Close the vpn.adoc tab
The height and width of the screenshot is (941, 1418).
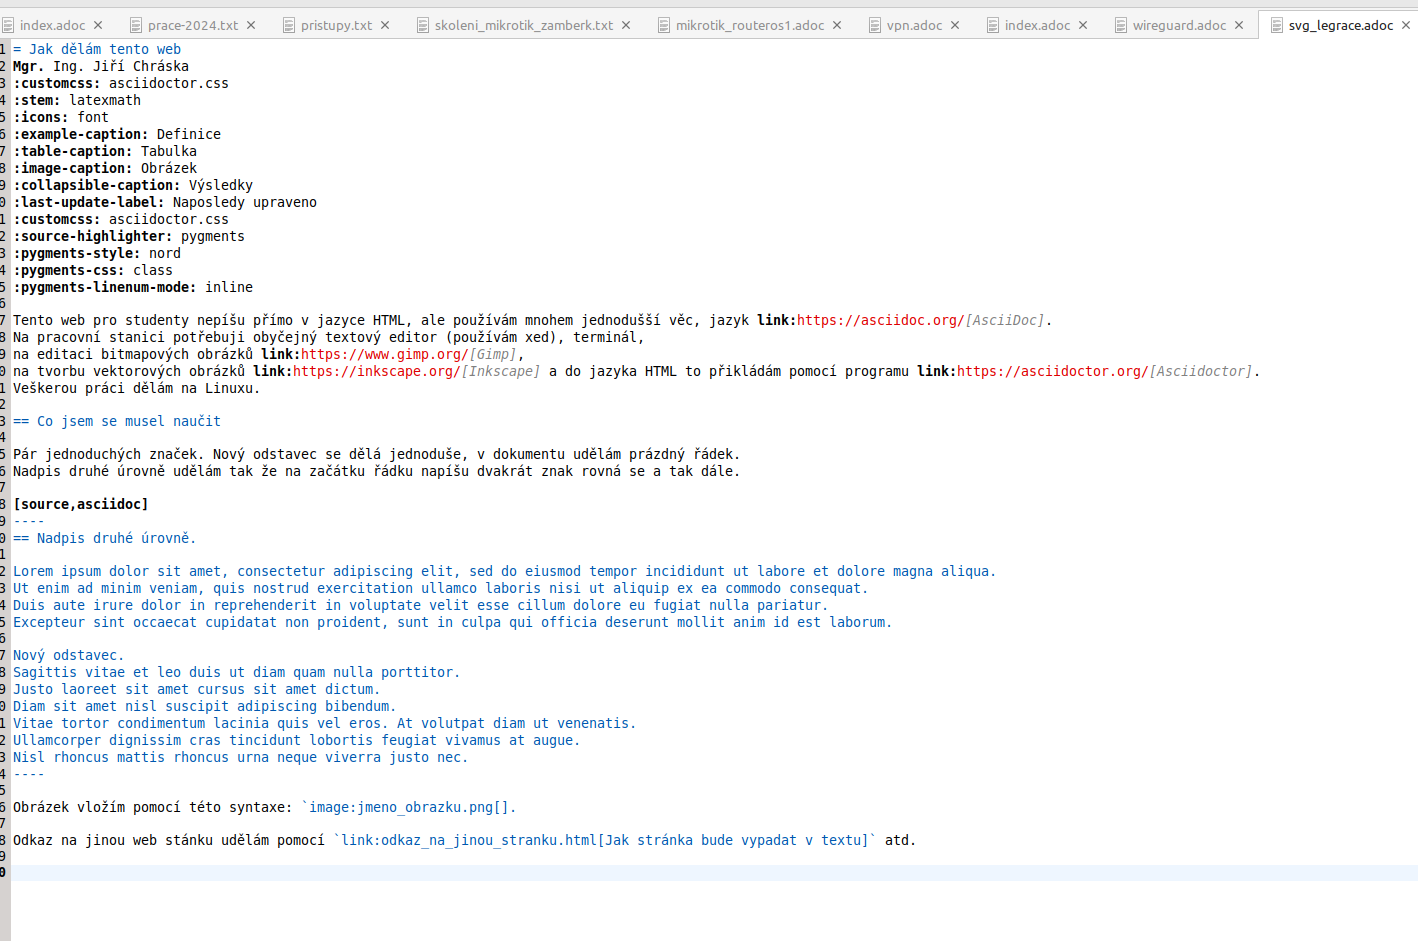955,25
